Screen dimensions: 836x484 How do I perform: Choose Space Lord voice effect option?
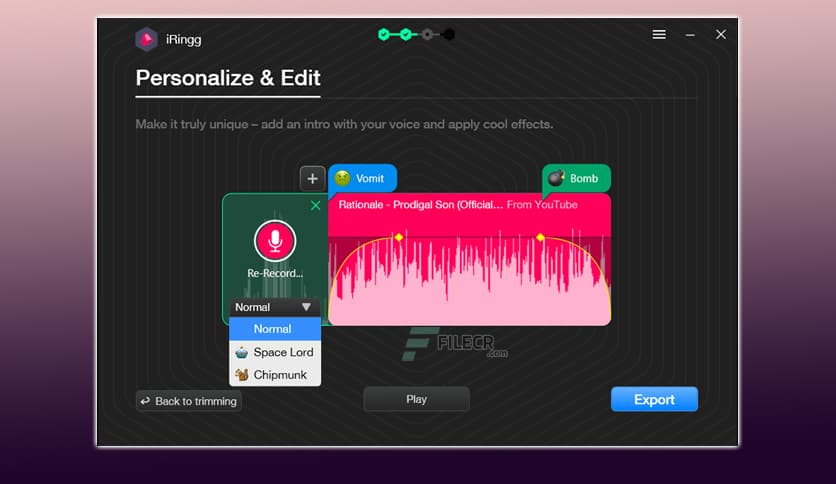(282, 352)
